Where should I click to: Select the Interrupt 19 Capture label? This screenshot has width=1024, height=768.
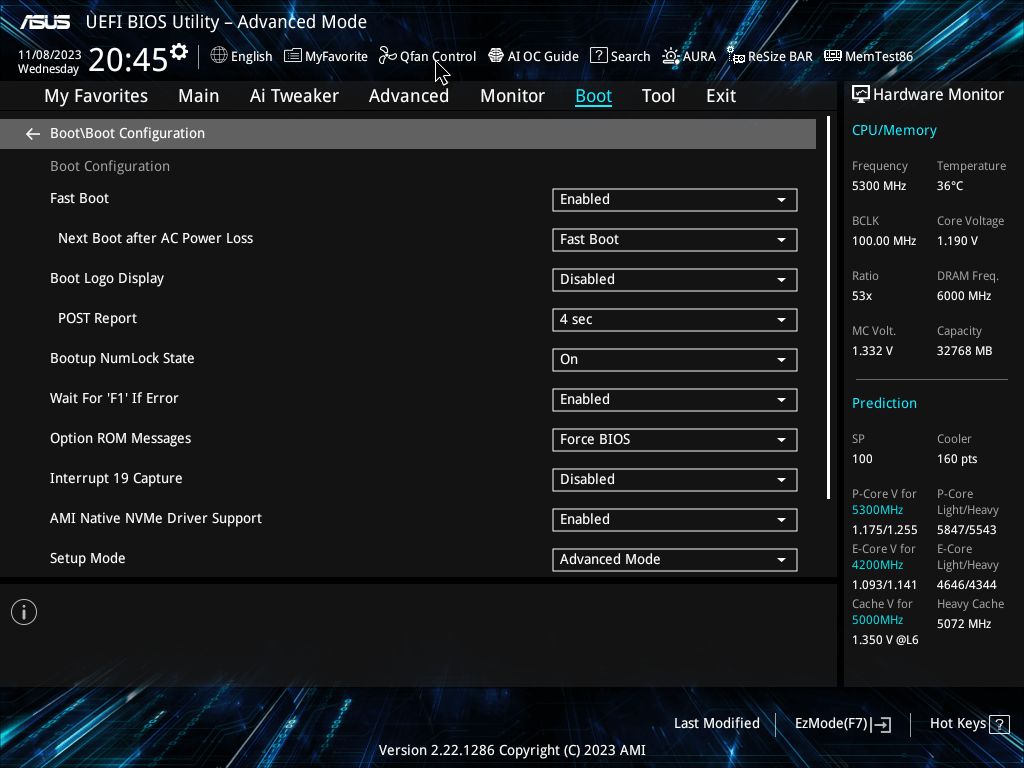coord(116,479)
